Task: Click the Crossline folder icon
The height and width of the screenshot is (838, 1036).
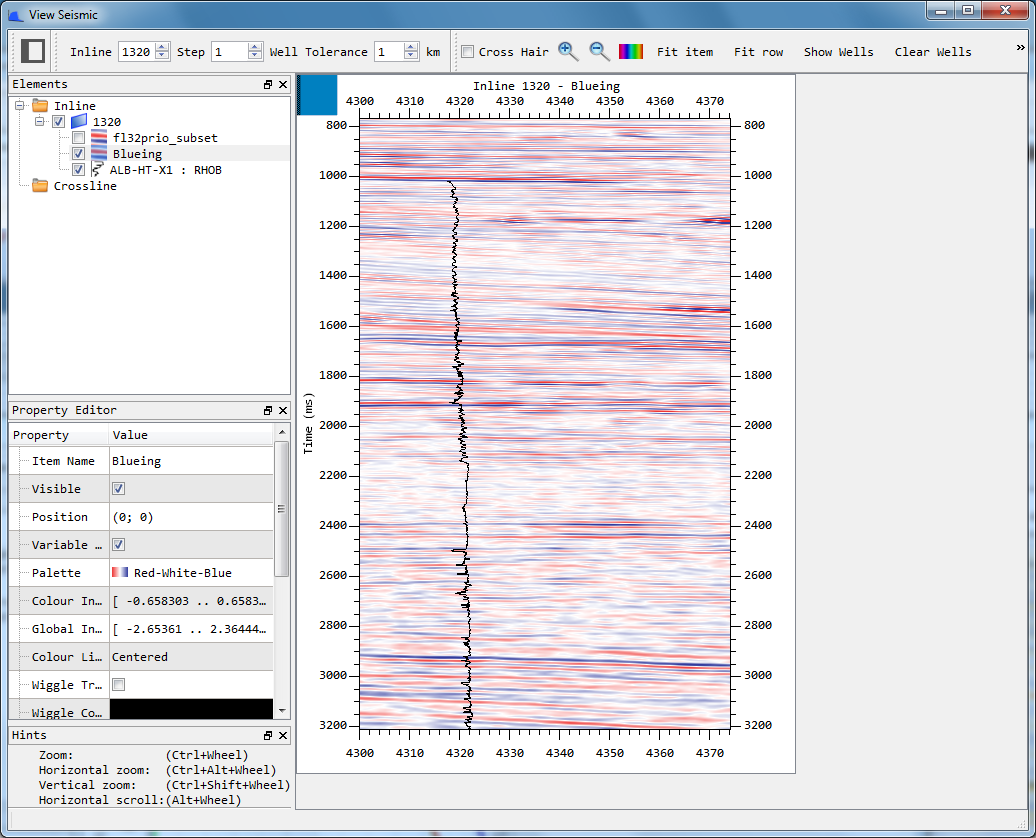Action: click(x=39, y=185)
